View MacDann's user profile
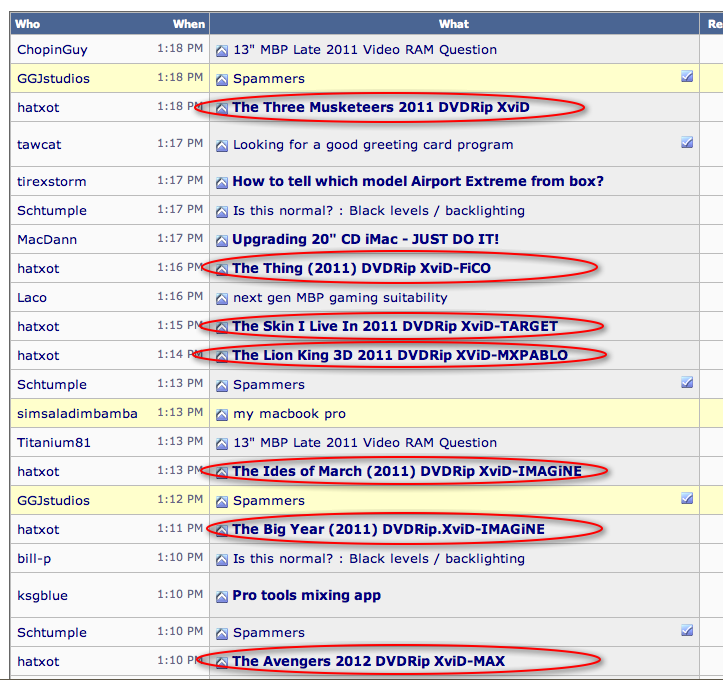 (x=47, y=240)
